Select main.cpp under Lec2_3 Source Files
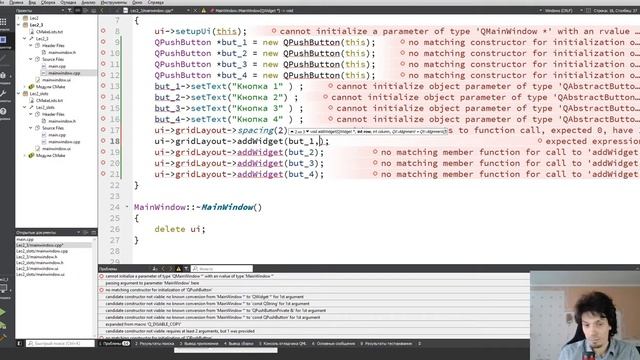The image size is (640, 360). [x=56, y=66]
